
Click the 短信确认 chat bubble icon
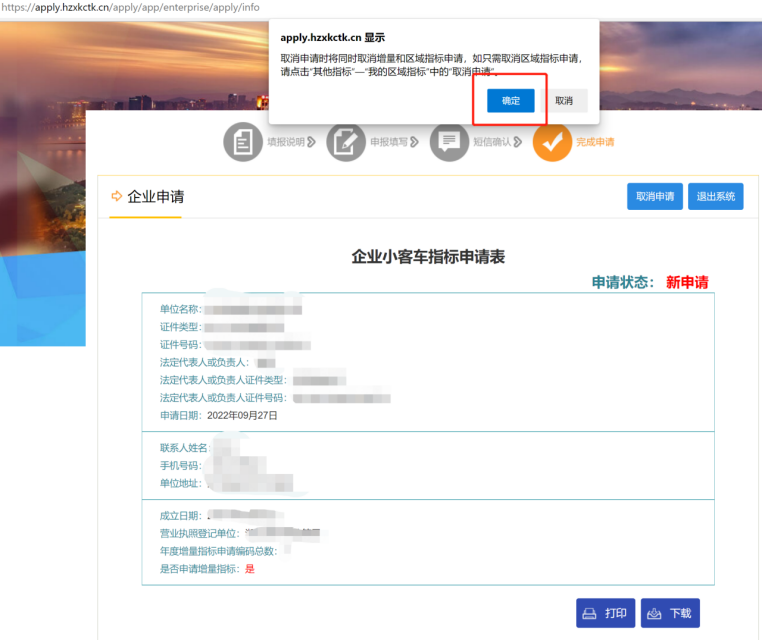tap(449, 142)
